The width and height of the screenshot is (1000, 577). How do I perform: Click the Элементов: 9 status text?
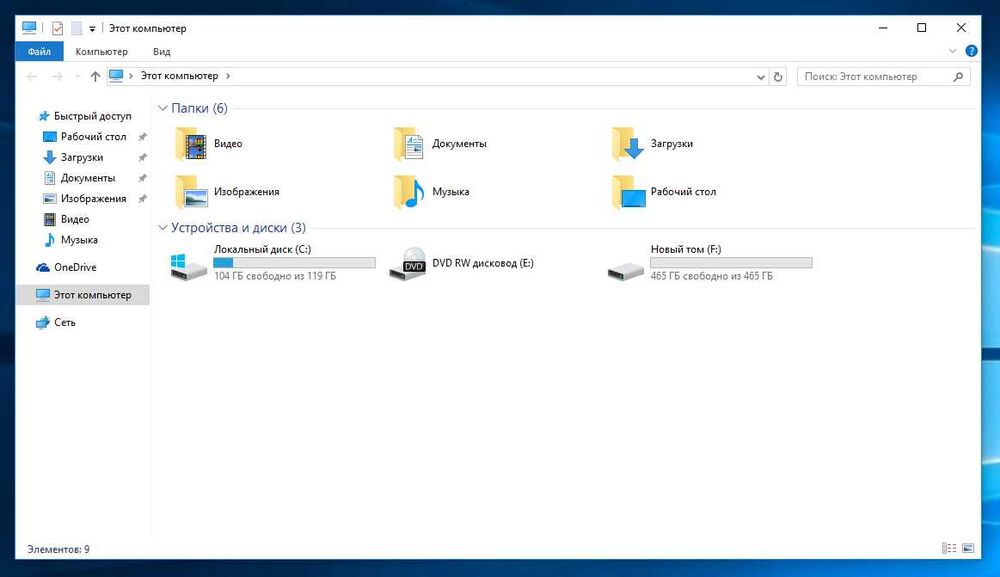point(58,549)
